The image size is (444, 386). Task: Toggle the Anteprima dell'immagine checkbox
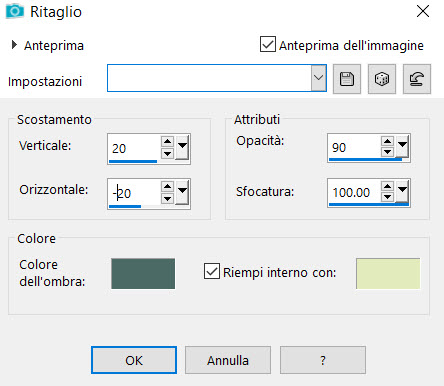pos(268,44)
